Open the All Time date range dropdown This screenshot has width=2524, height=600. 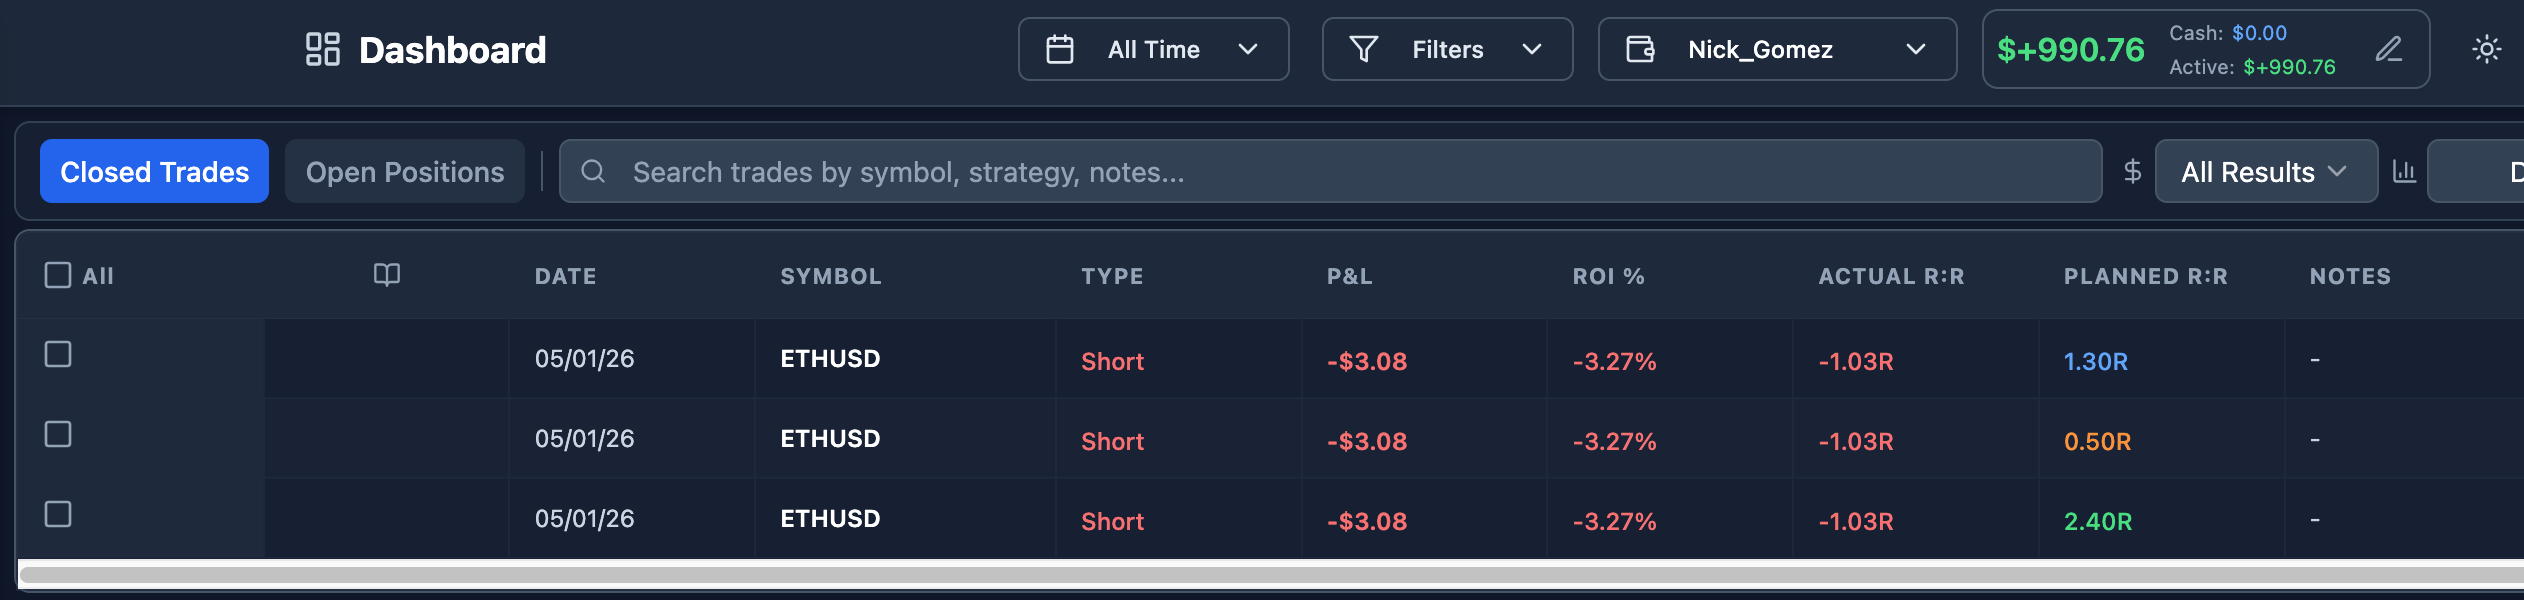(1154, 49)
